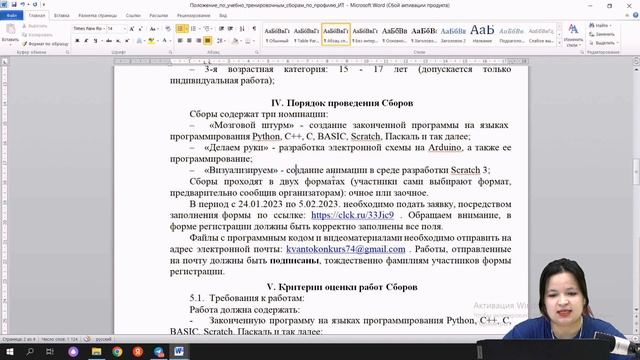Screen dimensions: 640x360
Task: Open Telegram from the taskbar
Action: [159, 351]
